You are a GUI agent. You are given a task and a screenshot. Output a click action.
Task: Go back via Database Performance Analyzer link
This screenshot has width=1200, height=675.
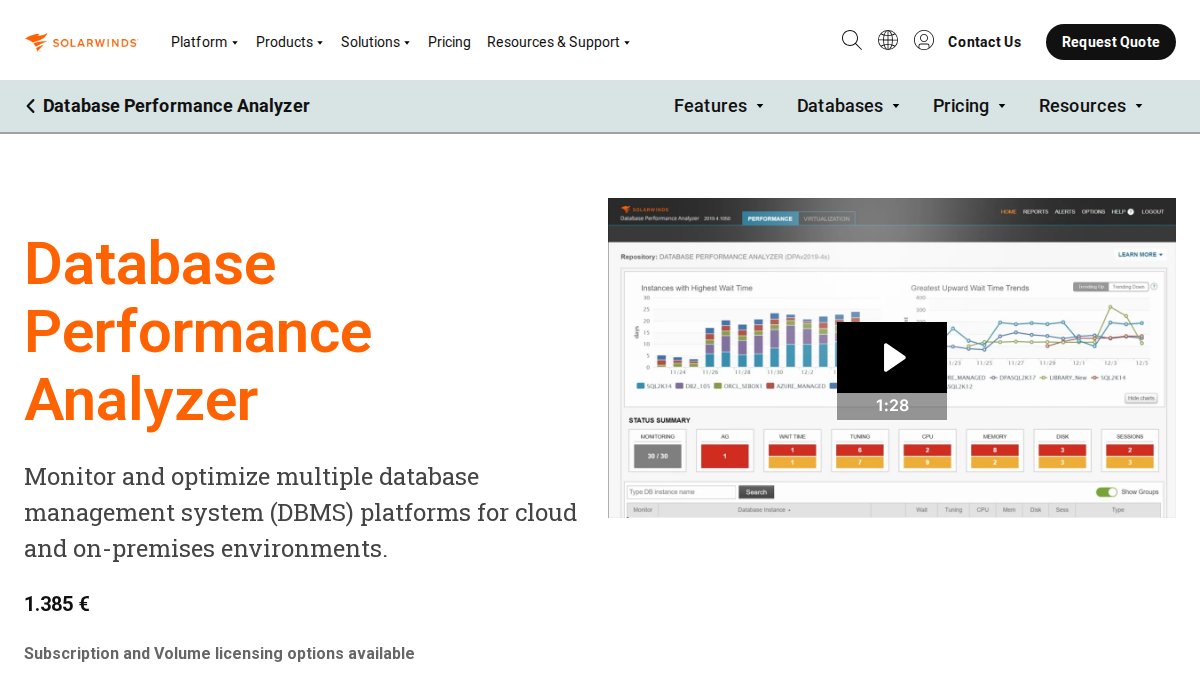pos(176,106)
